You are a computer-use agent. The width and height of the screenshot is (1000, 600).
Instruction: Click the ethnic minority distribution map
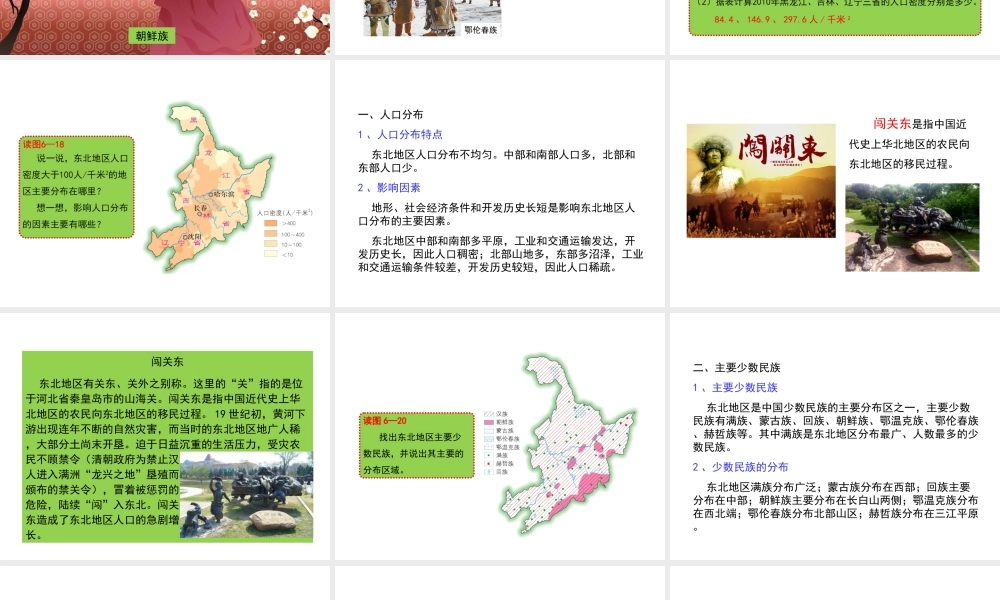click(570, 444)
